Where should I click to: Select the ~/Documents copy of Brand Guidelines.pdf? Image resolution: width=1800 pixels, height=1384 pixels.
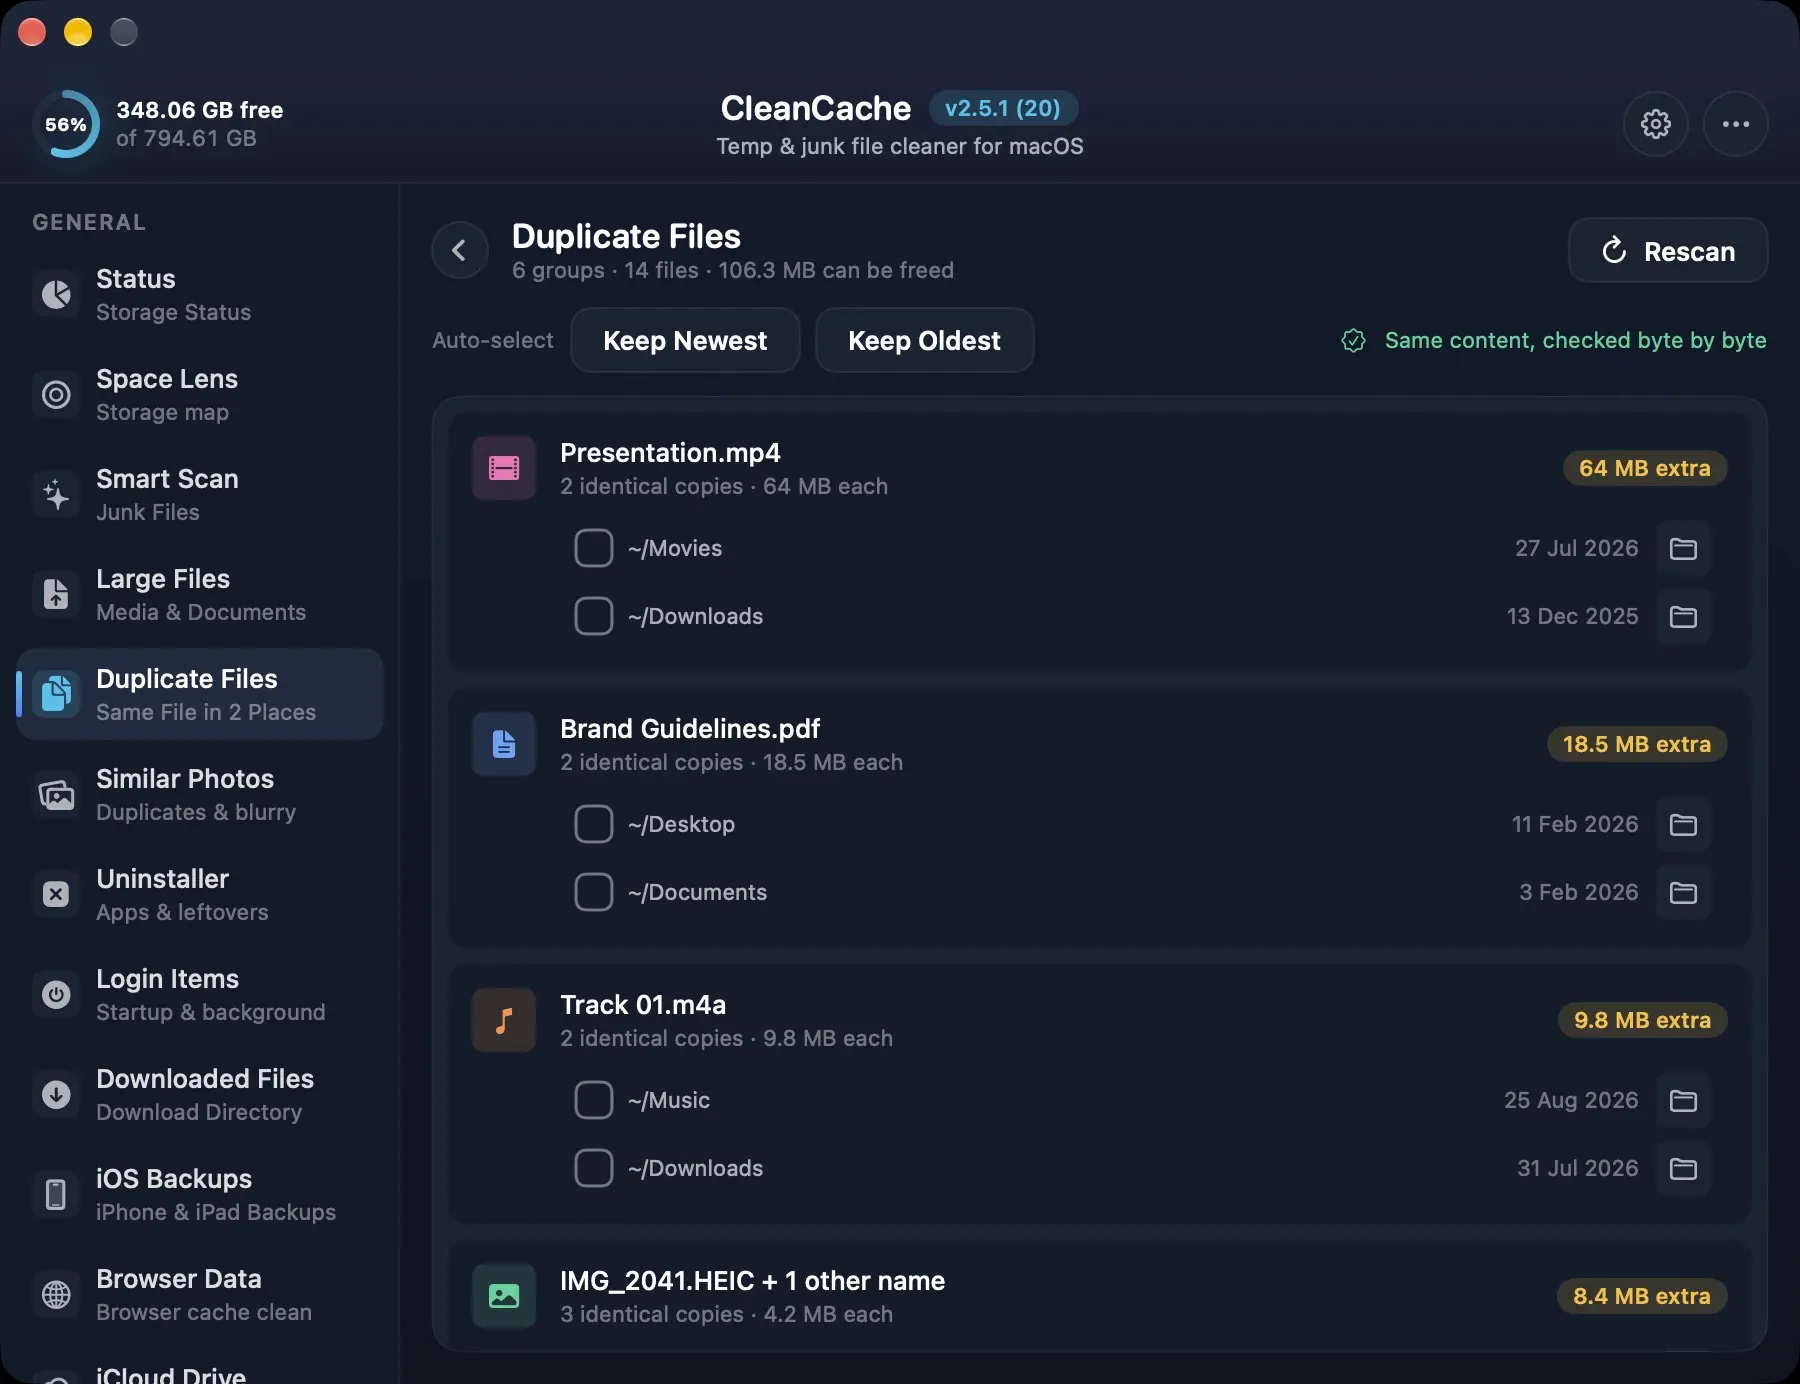pos(594,892)
